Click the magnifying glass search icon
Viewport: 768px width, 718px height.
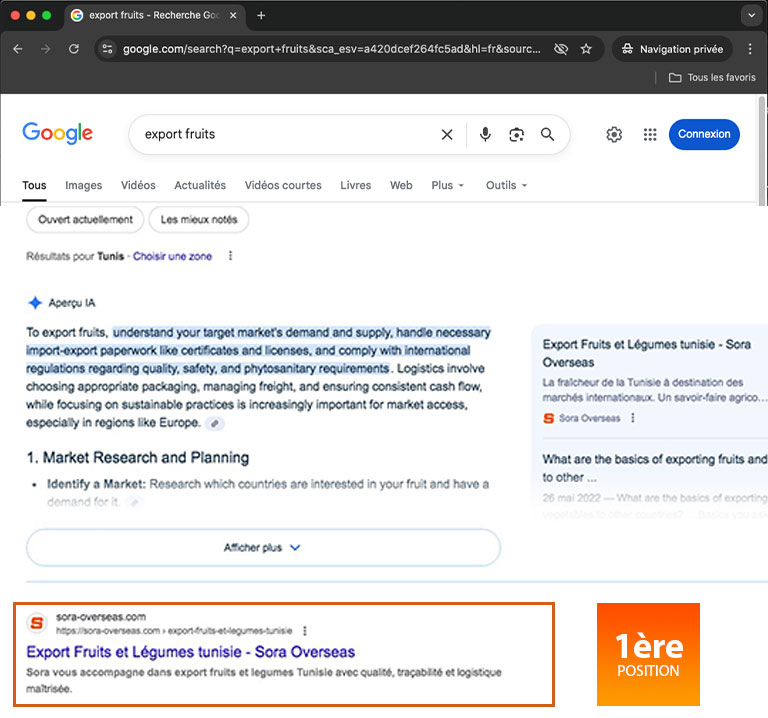click(547, 135)
